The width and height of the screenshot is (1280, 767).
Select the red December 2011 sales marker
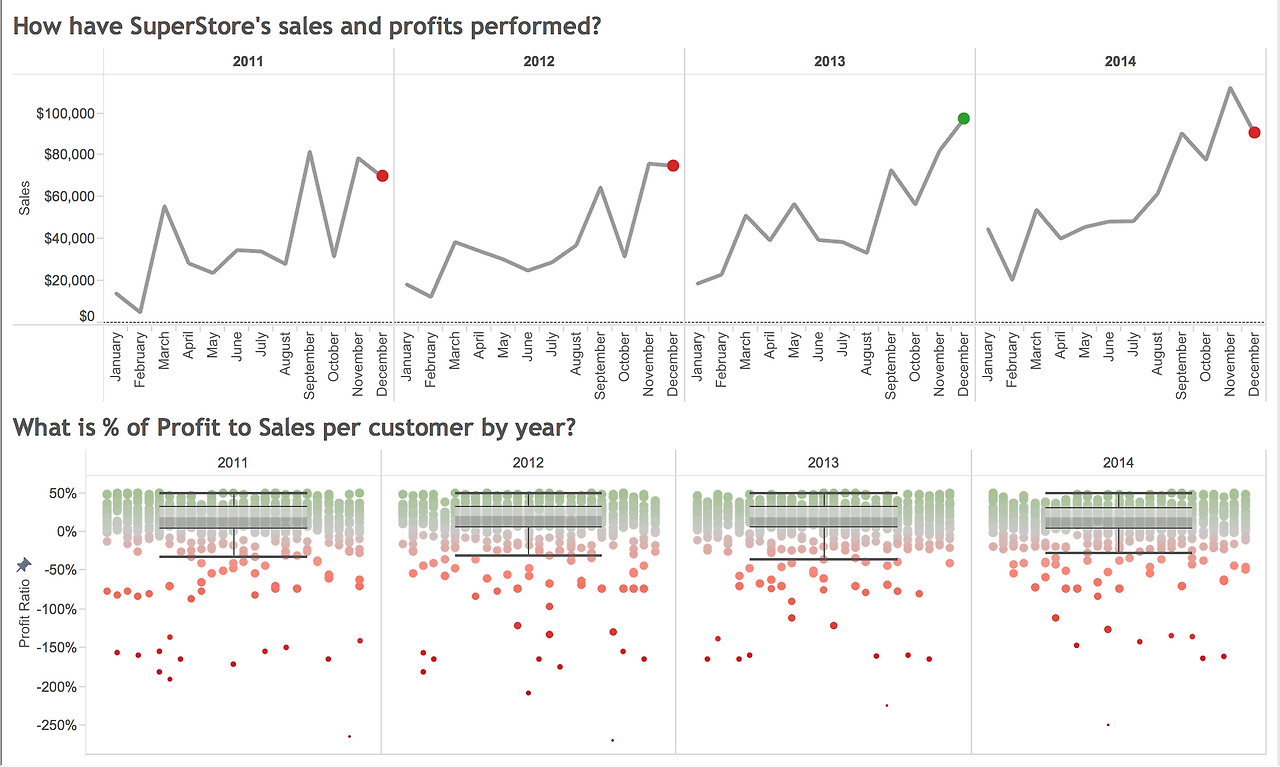382,176
